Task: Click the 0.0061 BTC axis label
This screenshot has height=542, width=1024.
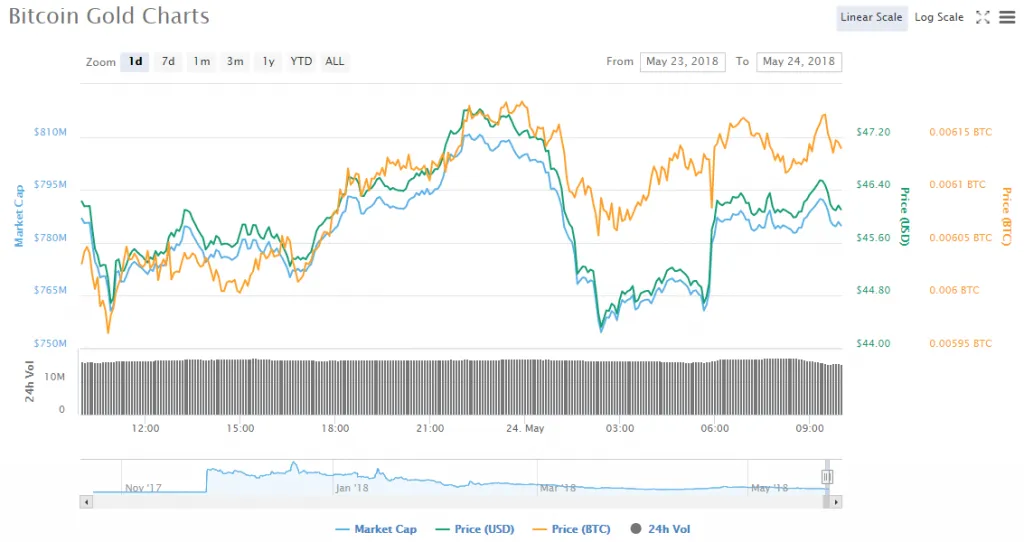Action: pyautogui.click(x=957, y=184)
